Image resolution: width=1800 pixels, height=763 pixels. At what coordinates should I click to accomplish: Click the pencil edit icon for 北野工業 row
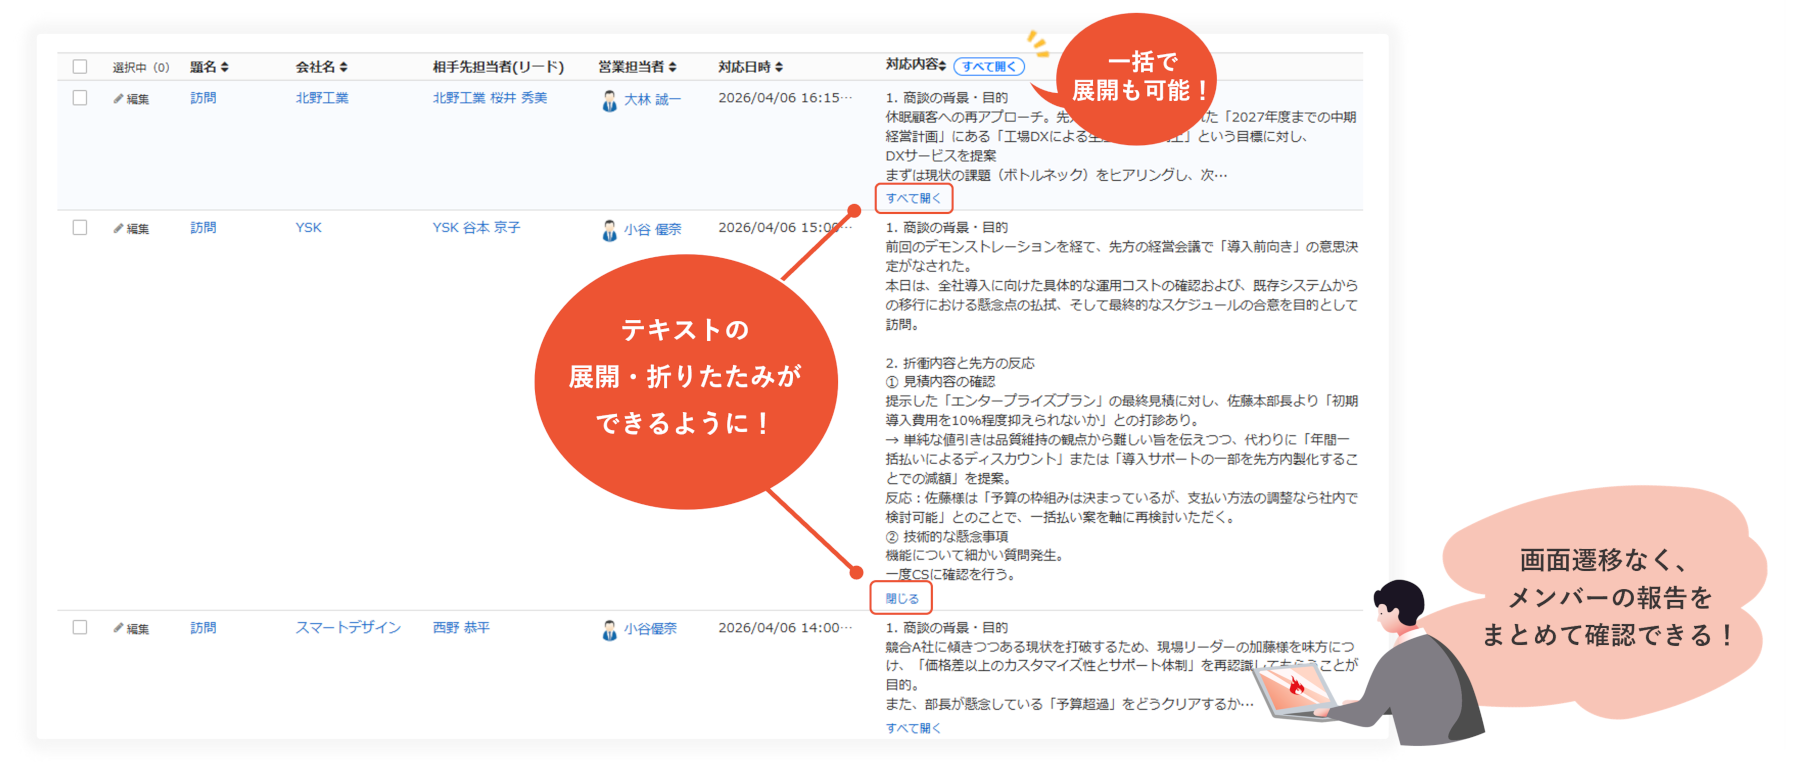pyautogui.click(x=119, y=99)
